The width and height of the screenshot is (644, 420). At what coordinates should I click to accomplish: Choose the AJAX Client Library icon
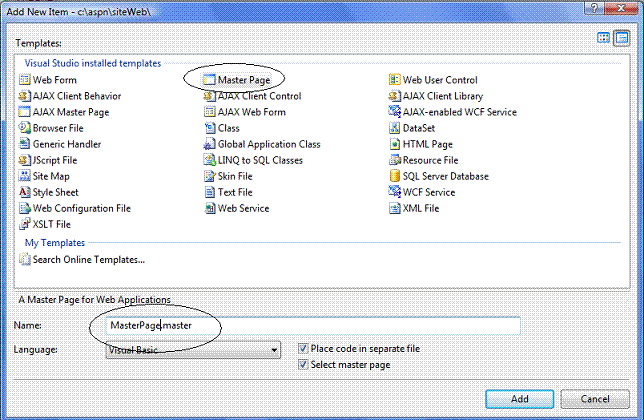[x=394, y=96]
